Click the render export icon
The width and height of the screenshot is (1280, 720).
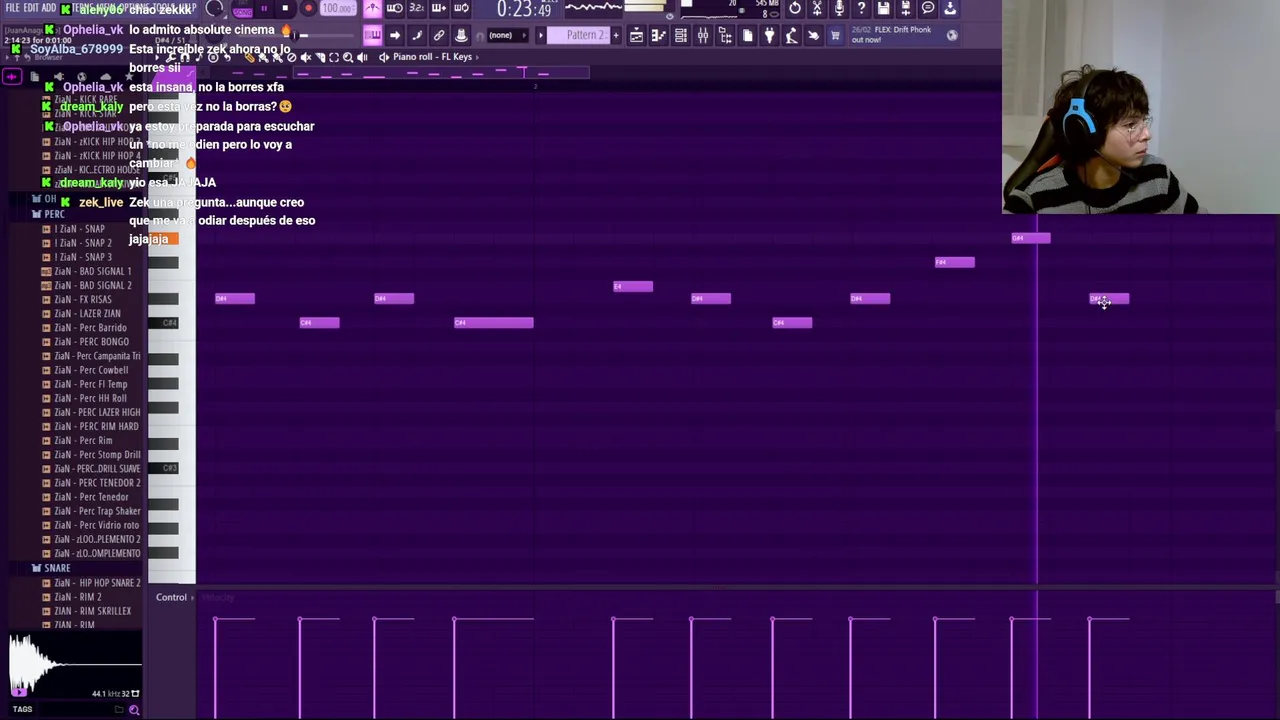tap(905, 9)
